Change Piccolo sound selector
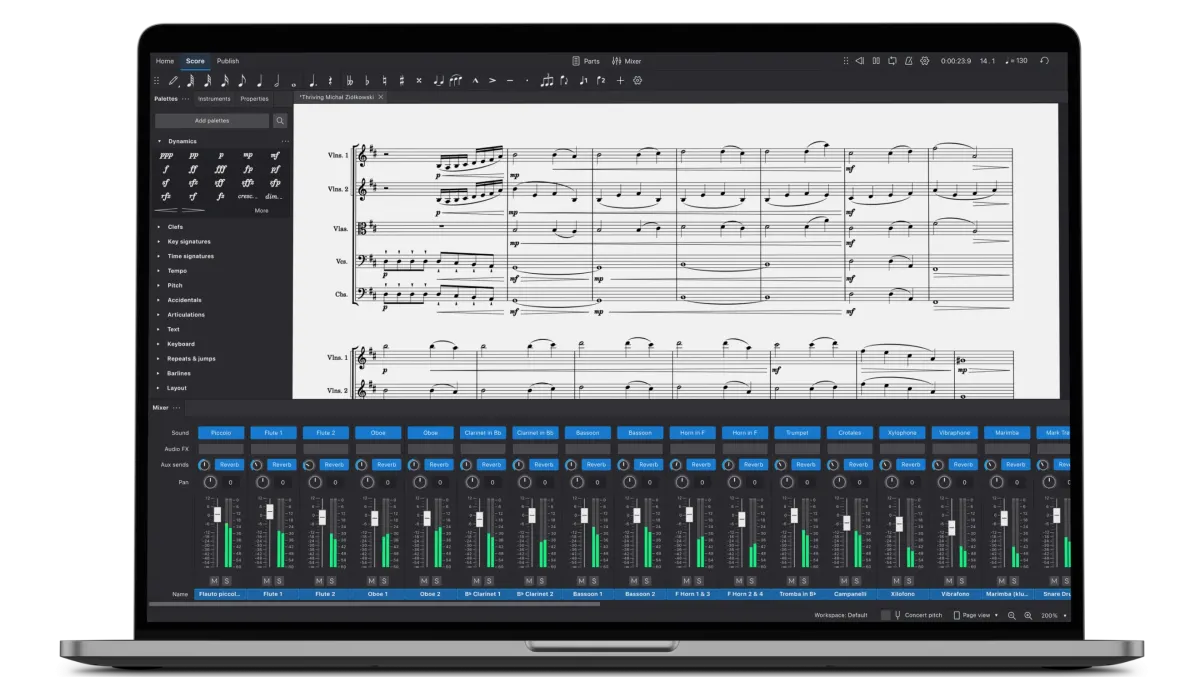The image size is (1200, 677). coord(221,433)
